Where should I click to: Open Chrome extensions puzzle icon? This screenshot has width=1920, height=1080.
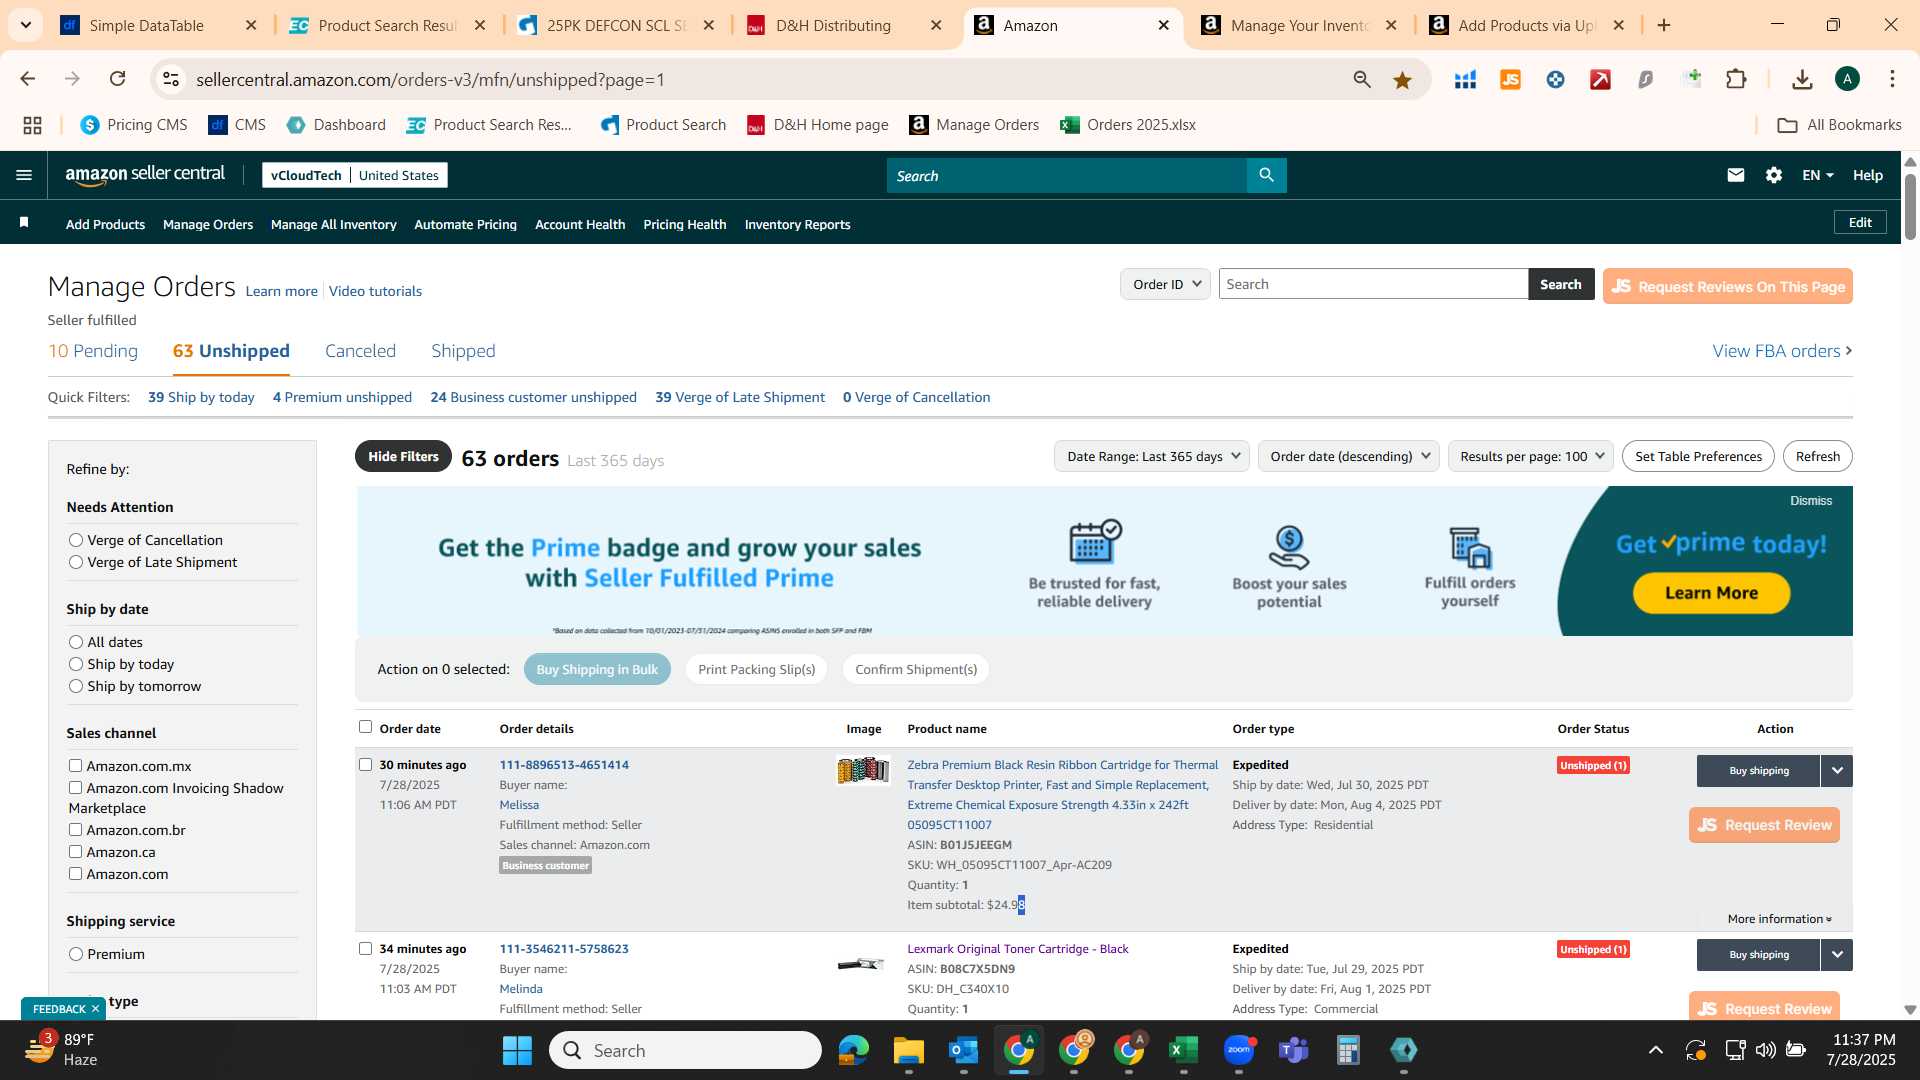1736,79
